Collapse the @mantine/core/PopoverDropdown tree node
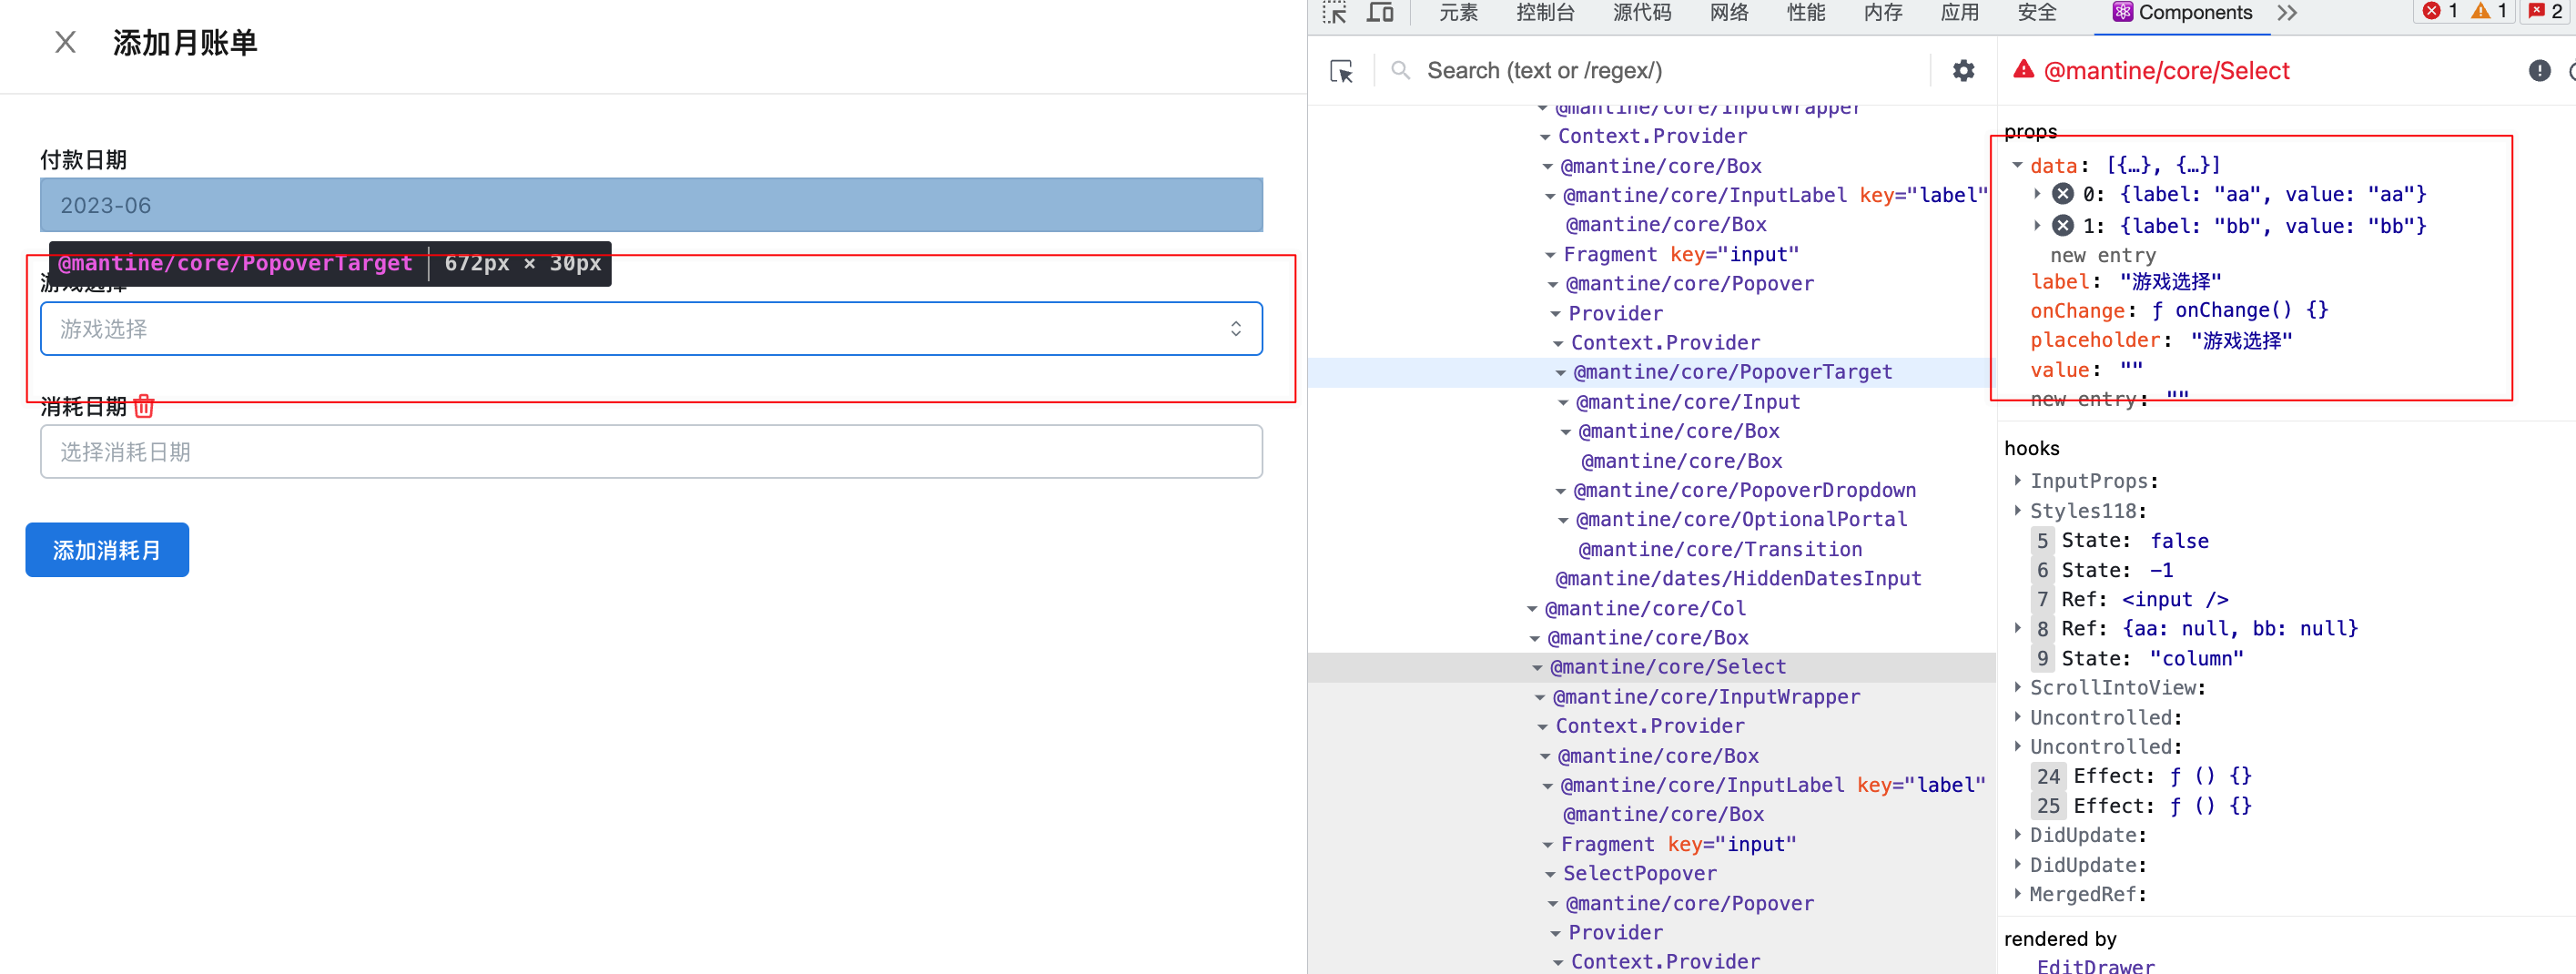Viewport: 2576px width, 974px height. (1560, 490)
